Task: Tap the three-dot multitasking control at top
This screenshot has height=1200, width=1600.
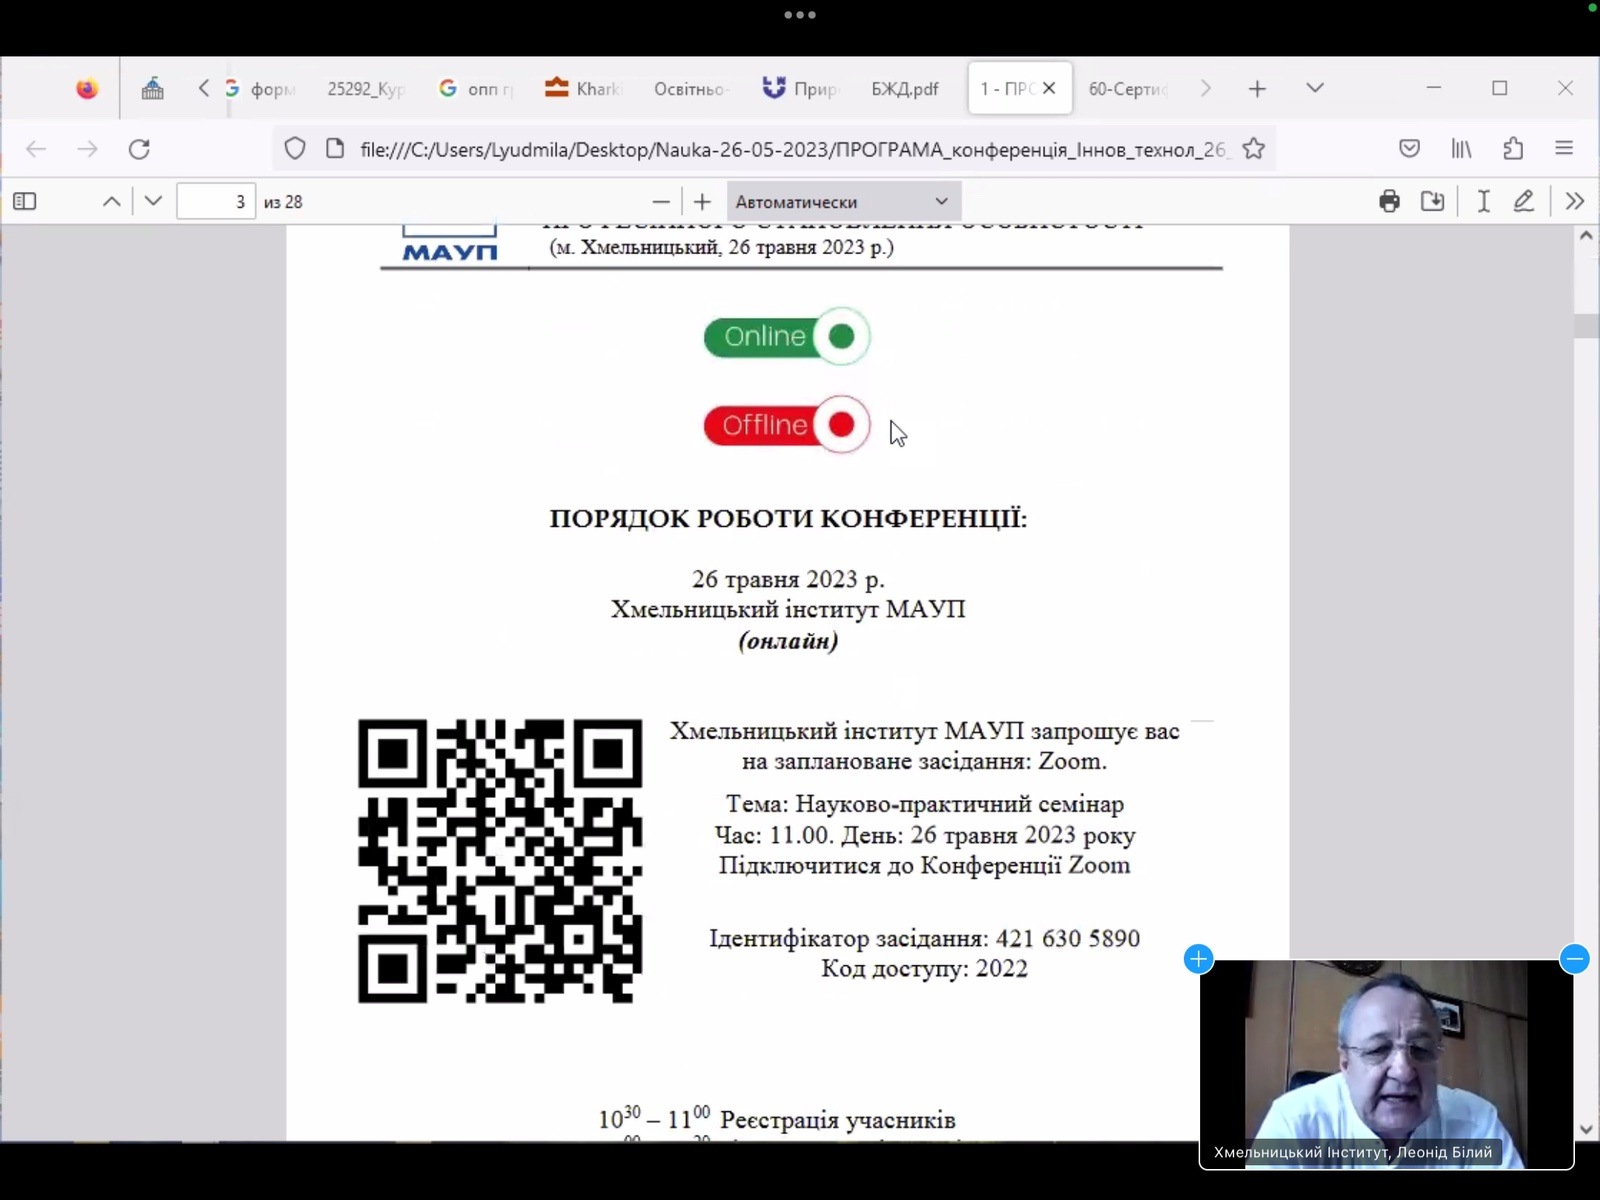Action: (800, 15)
